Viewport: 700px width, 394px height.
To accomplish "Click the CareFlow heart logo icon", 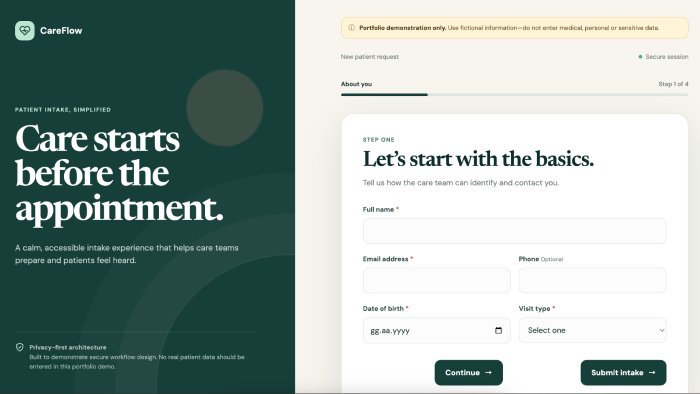I will coord(25,31).
